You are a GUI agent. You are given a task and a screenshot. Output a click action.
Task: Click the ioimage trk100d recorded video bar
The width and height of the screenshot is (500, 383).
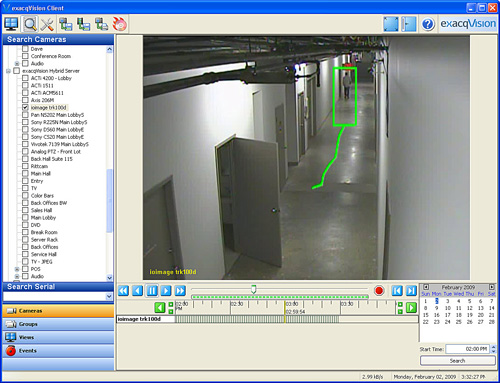tap(257, 319)
